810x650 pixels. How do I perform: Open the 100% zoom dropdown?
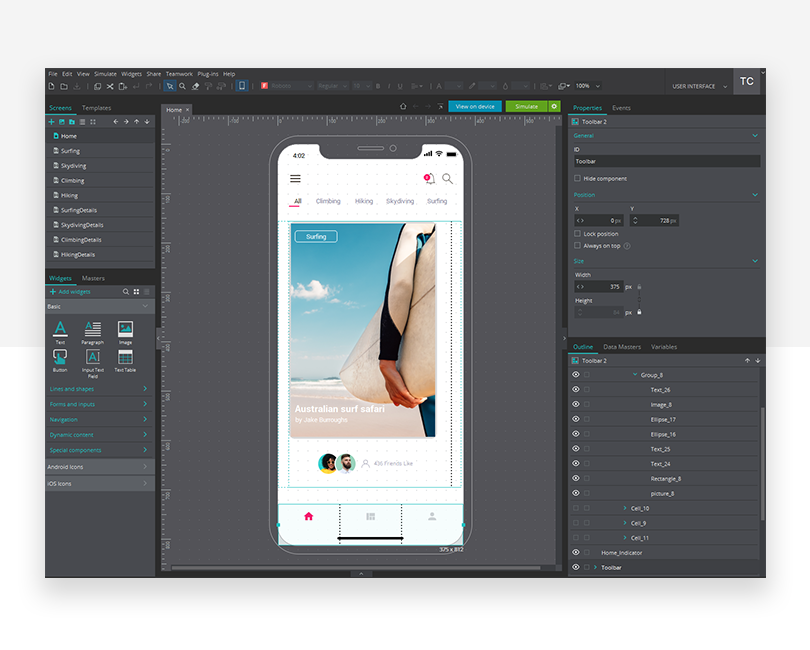598,86
